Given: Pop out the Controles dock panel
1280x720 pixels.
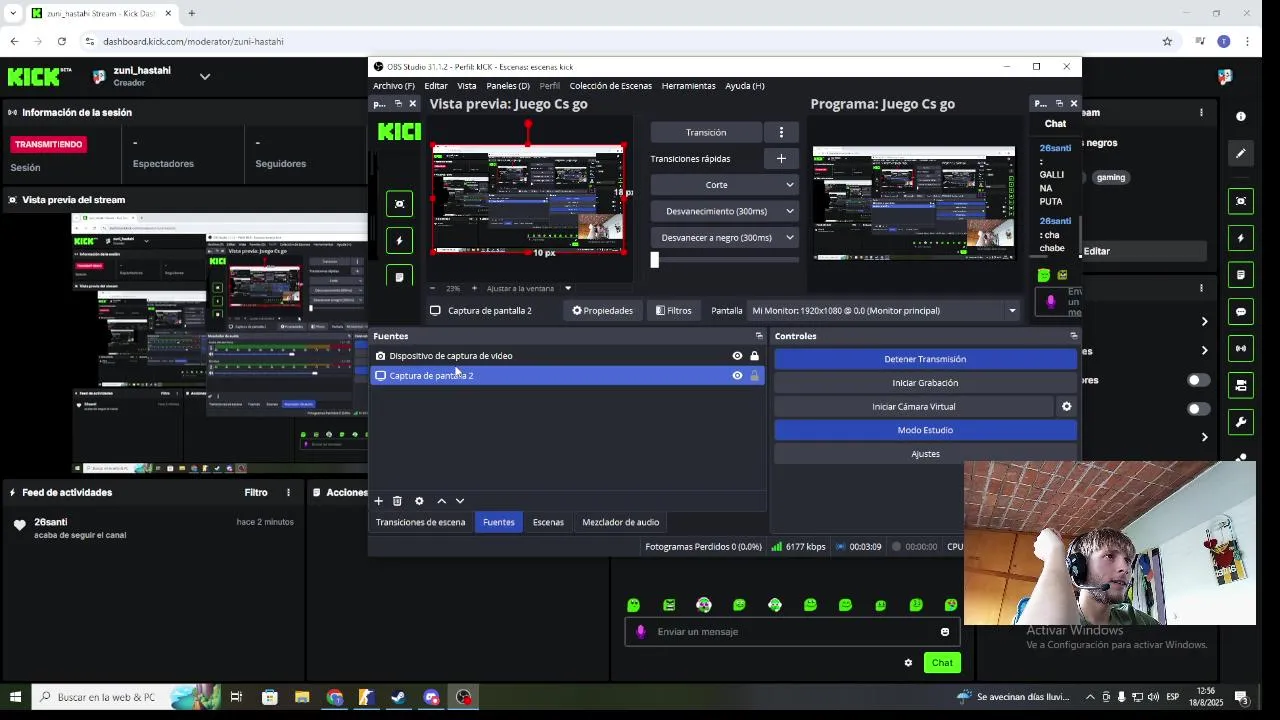Looking at the screenshot, I should (x=1073, y=336).
